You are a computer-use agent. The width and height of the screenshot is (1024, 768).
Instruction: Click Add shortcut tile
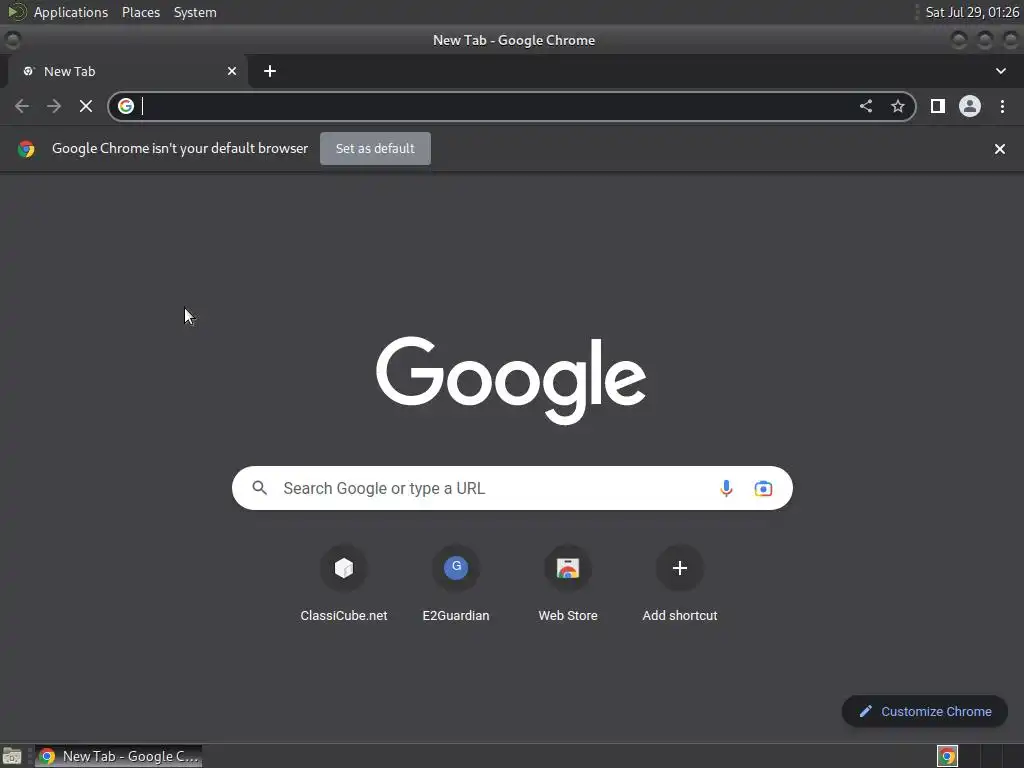point(680,584)
